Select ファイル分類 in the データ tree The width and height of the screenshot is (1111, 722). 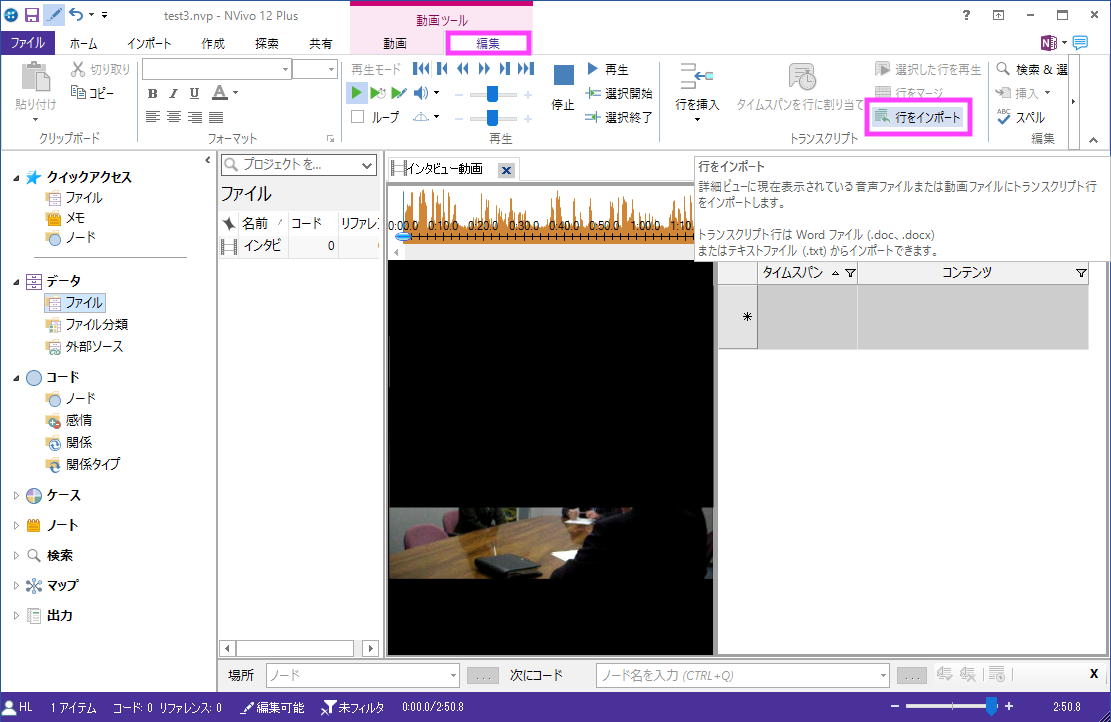tap(87, 325)
